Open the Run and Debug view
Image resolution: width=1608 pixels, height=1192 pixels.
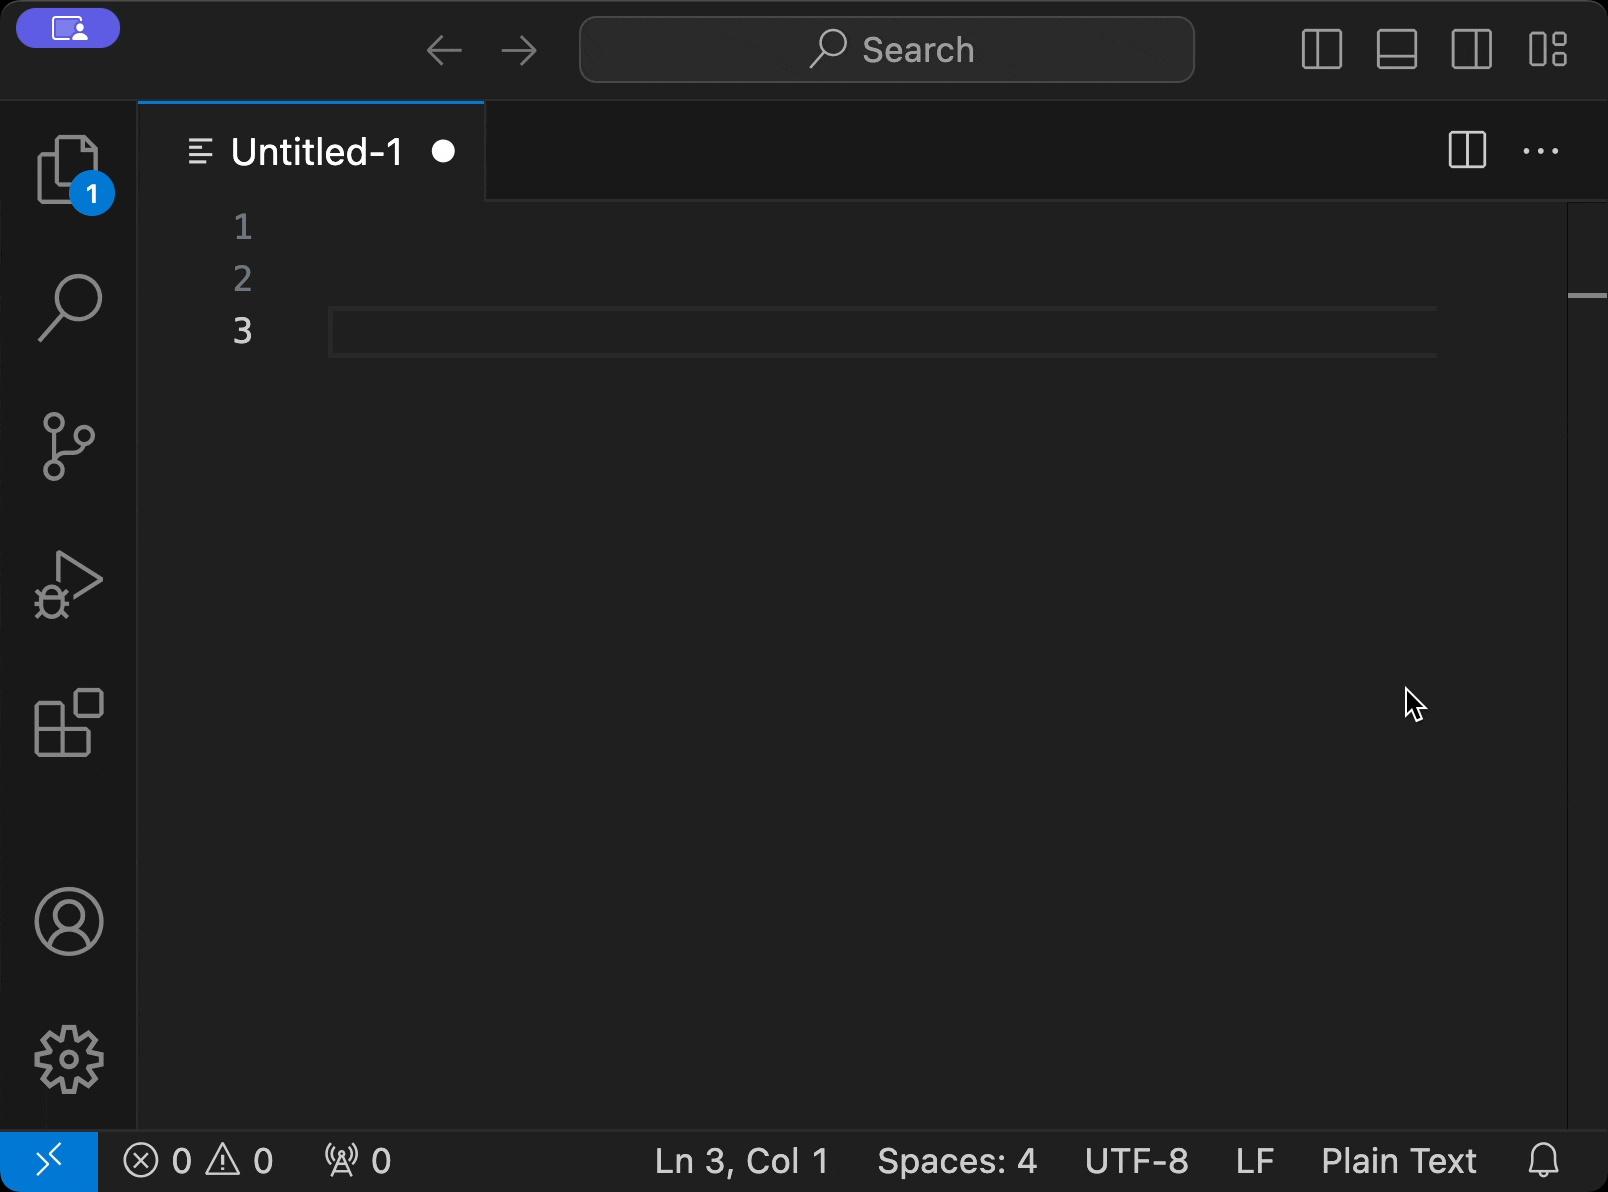[x=68, y=584]
